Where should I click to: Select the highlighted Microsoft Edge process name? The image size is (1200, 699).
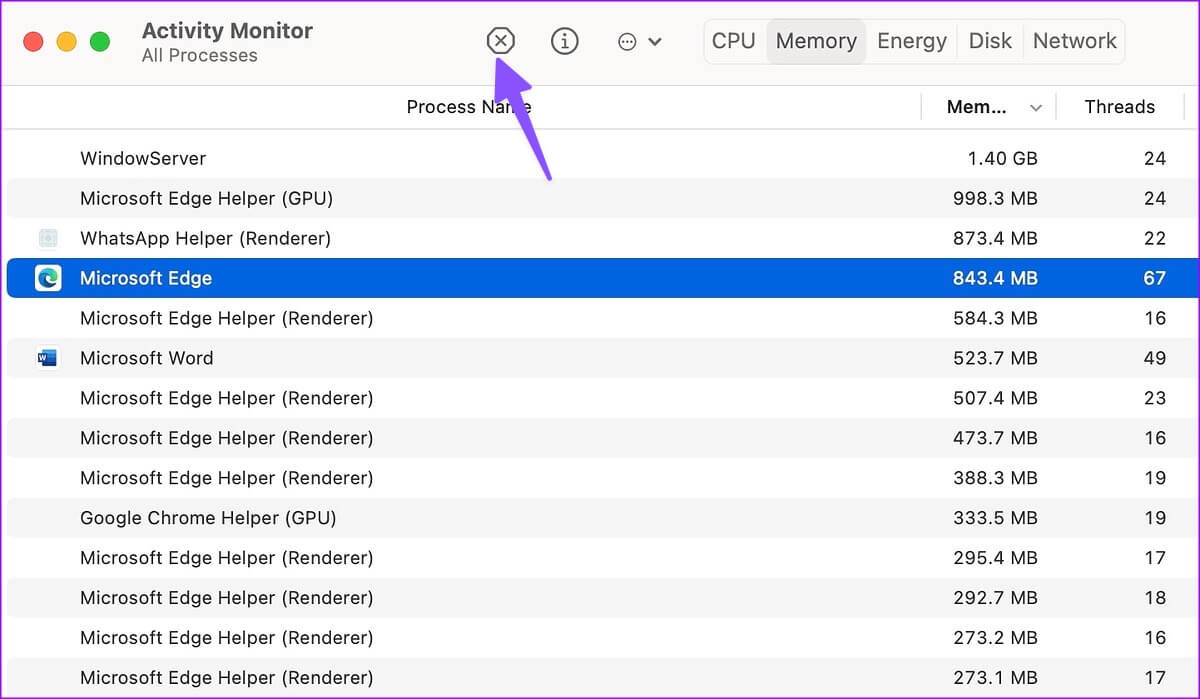pyautogui.click(x=146, y=278)
